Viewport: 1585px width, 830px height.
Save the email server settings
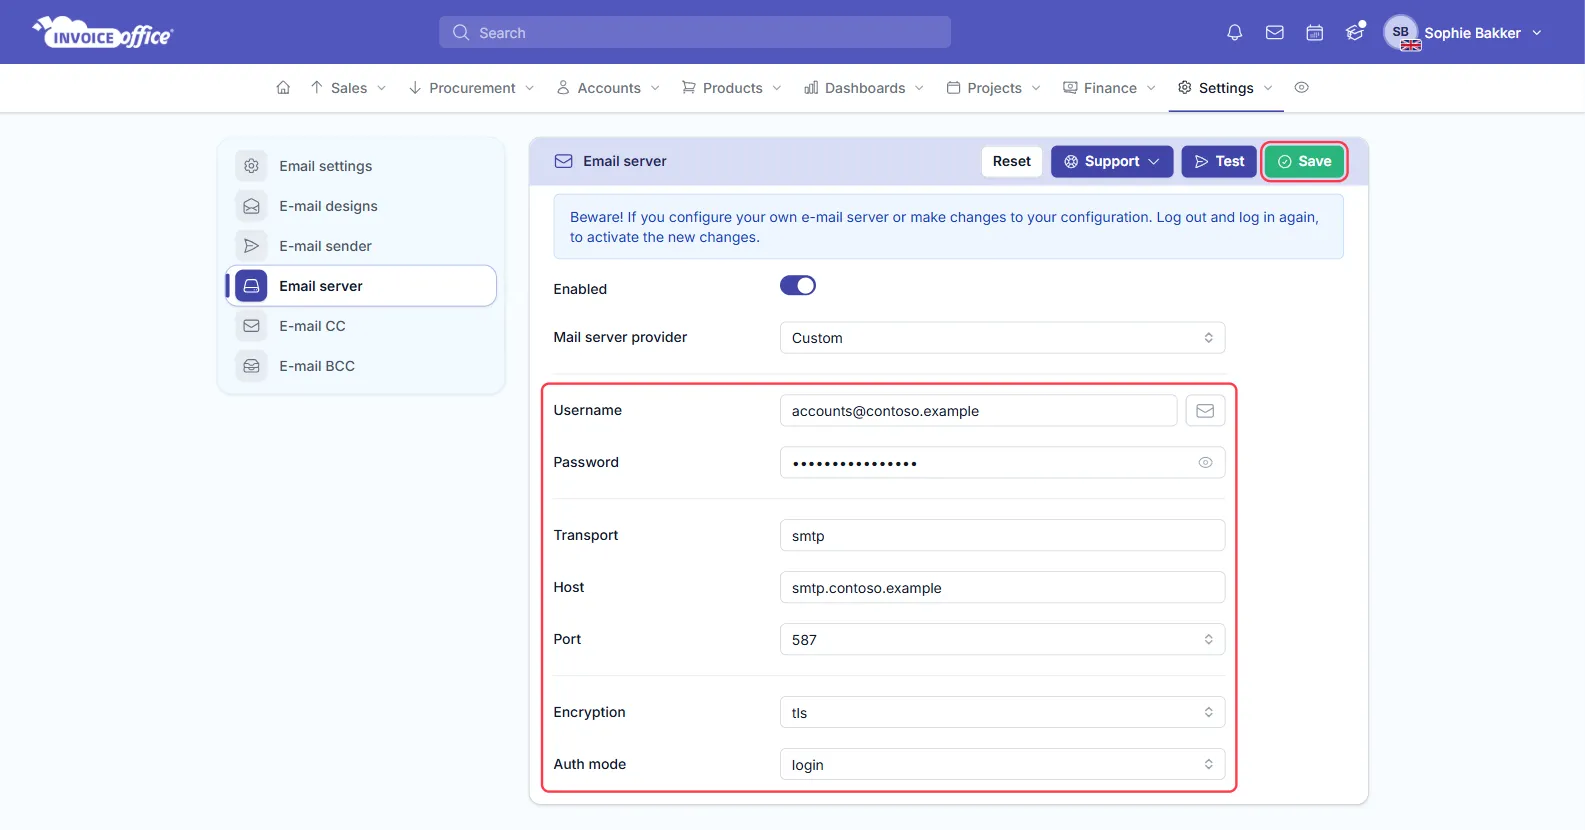click(x=1305, y=162)
